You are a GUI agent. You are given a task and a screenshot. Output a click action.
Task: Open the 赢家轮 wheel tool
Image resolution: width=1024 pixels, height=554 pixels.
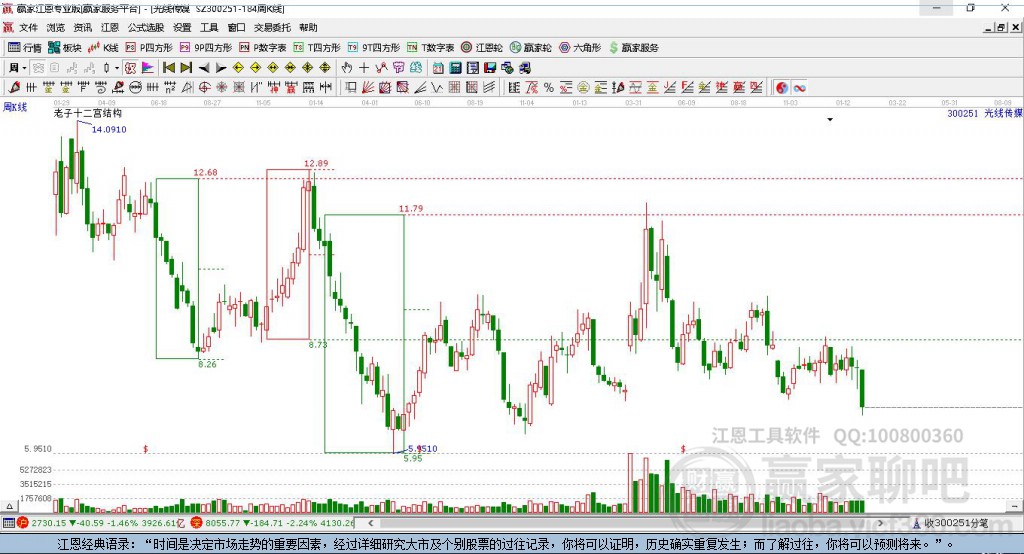(531, 48)
